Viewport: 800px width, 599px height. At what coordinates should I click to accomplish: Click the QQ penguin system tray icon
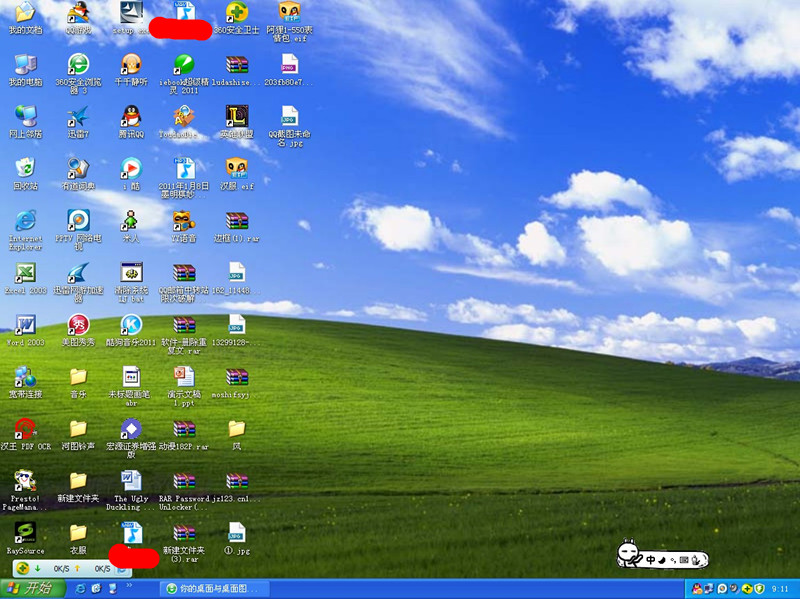pyautogui.click(x=696, y=589)
